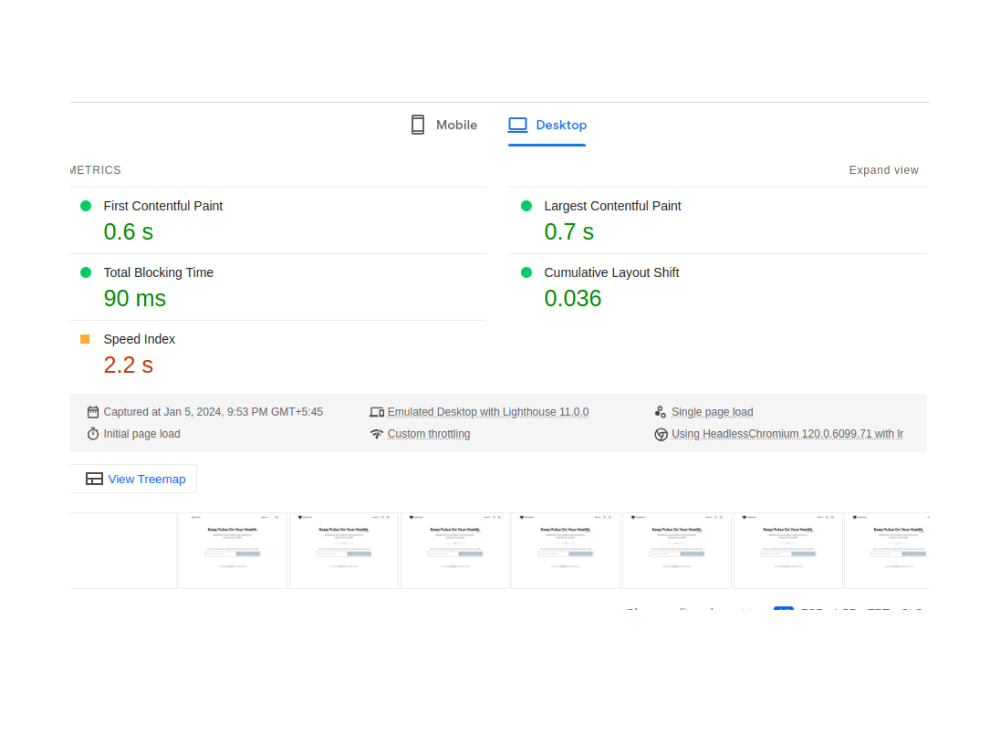Click the green dot beside Cumulative Layout Shift
The height and width of the screenshot is (750, 1000).
tap(526, 272)
